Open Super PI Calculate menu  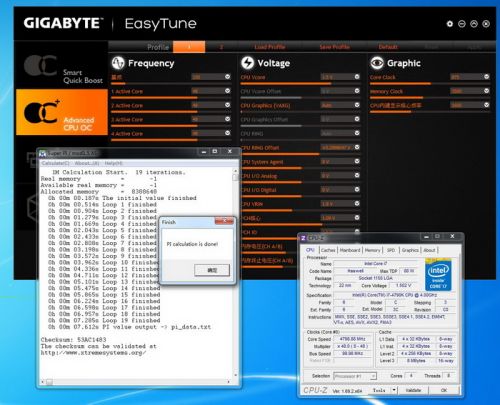click(x=55, y=163)
